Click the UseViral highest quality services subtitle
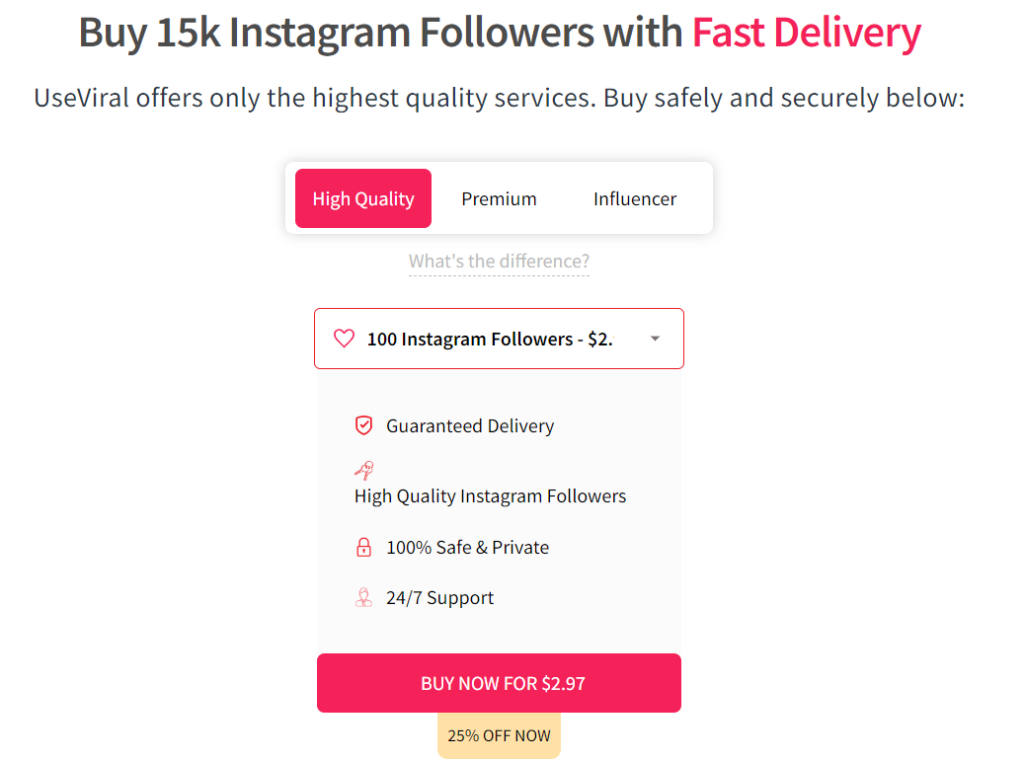Image resolution: width=1024 pixels, height=760 pixels. pos(499,99)
